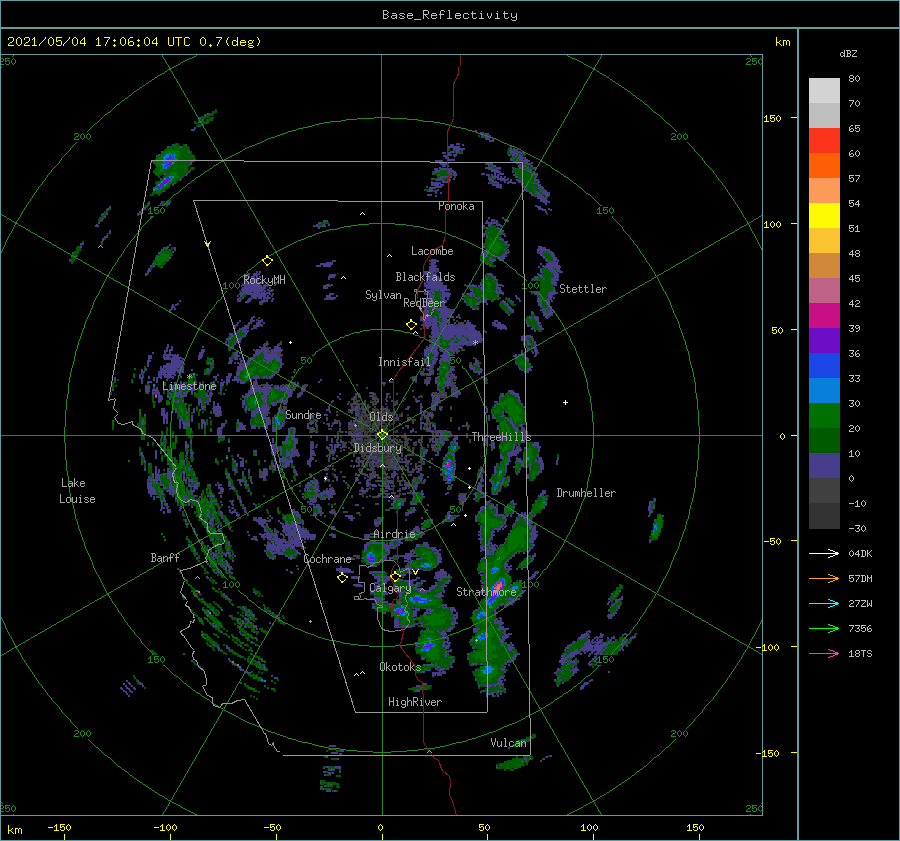This screenshot has height=841, width=900.
Task: Click the 04DK legend text
Action: point(860,553)
